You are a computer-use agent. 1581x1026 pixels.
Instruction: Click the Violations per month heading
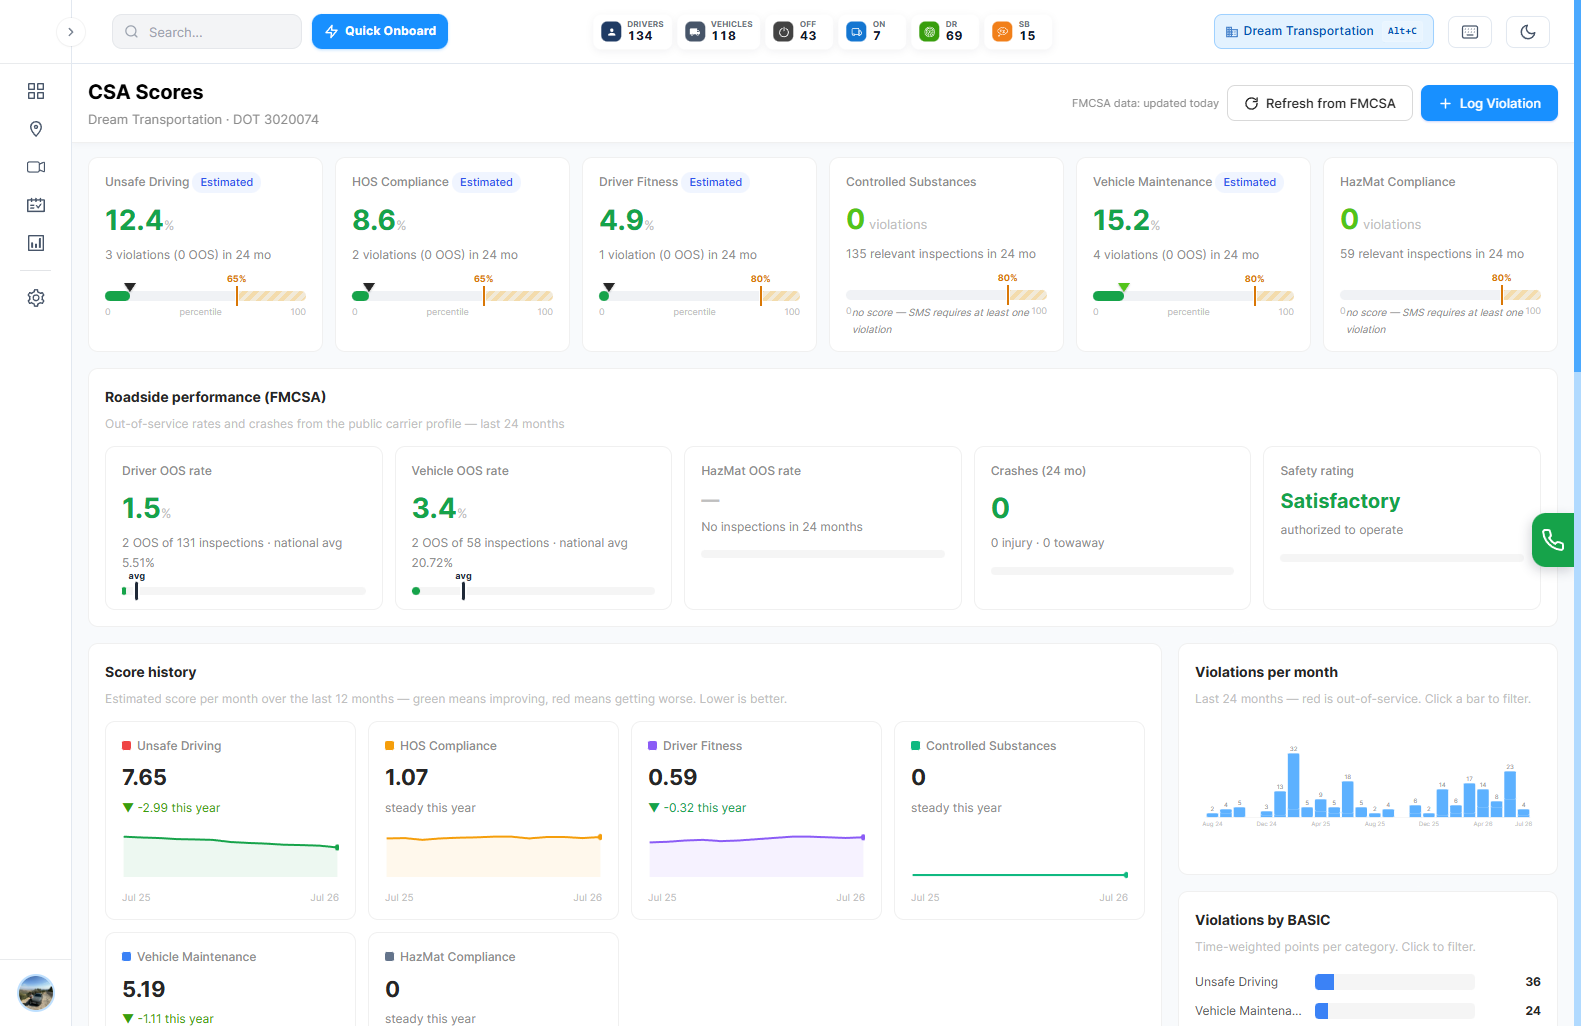coord(1266,672)
